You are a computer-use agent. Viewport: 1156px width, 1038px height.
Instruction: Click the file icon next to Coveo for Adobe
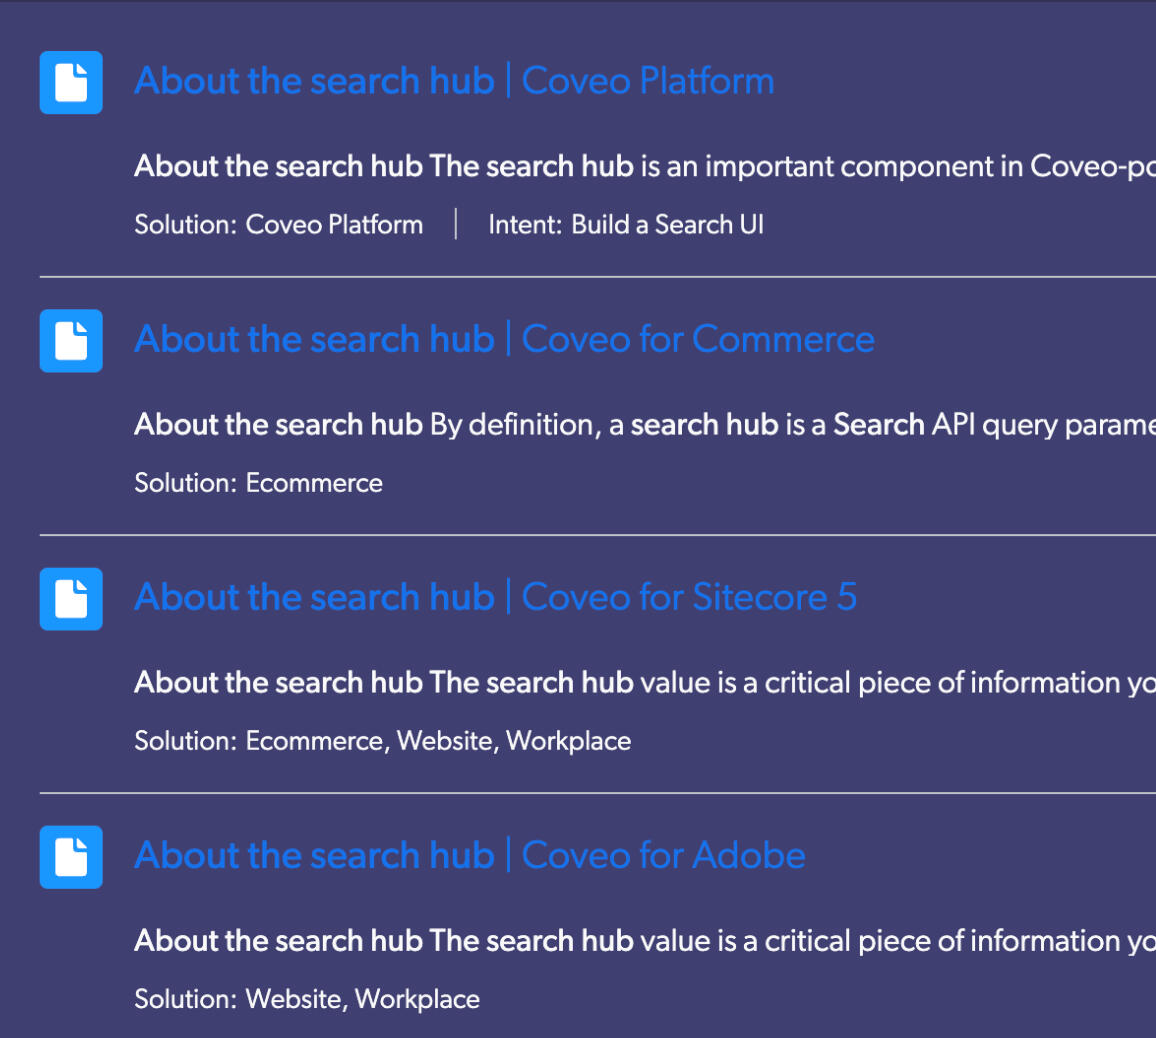point(71,857)
